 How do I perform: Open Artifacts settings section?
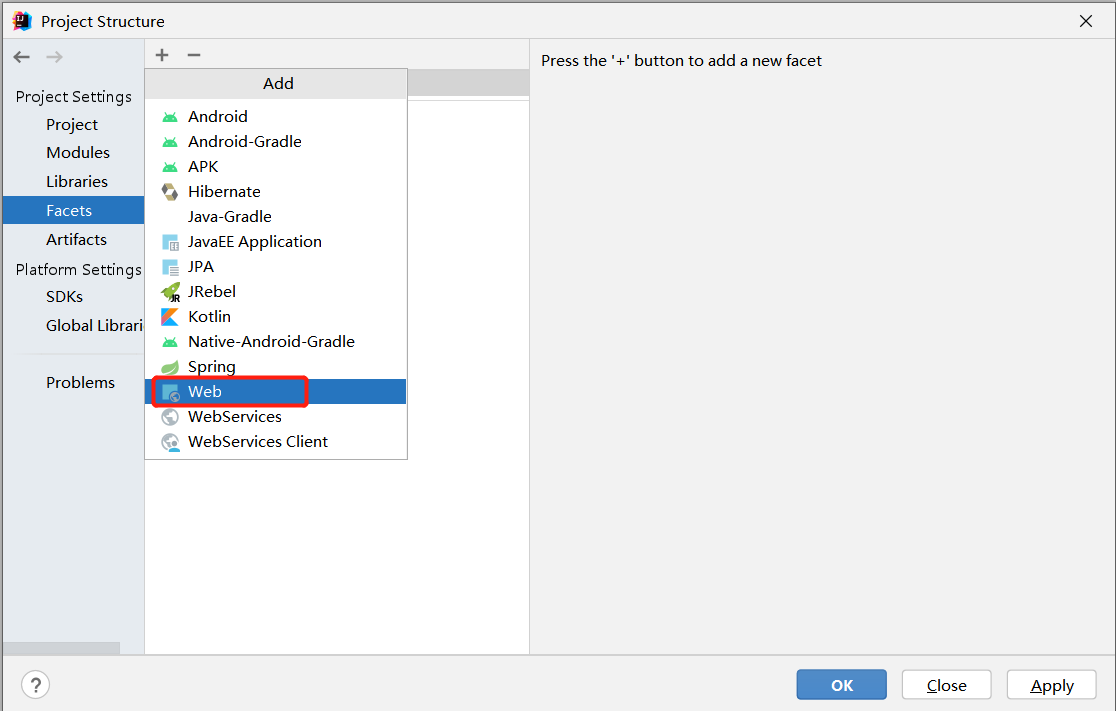[x=76, y=240]
